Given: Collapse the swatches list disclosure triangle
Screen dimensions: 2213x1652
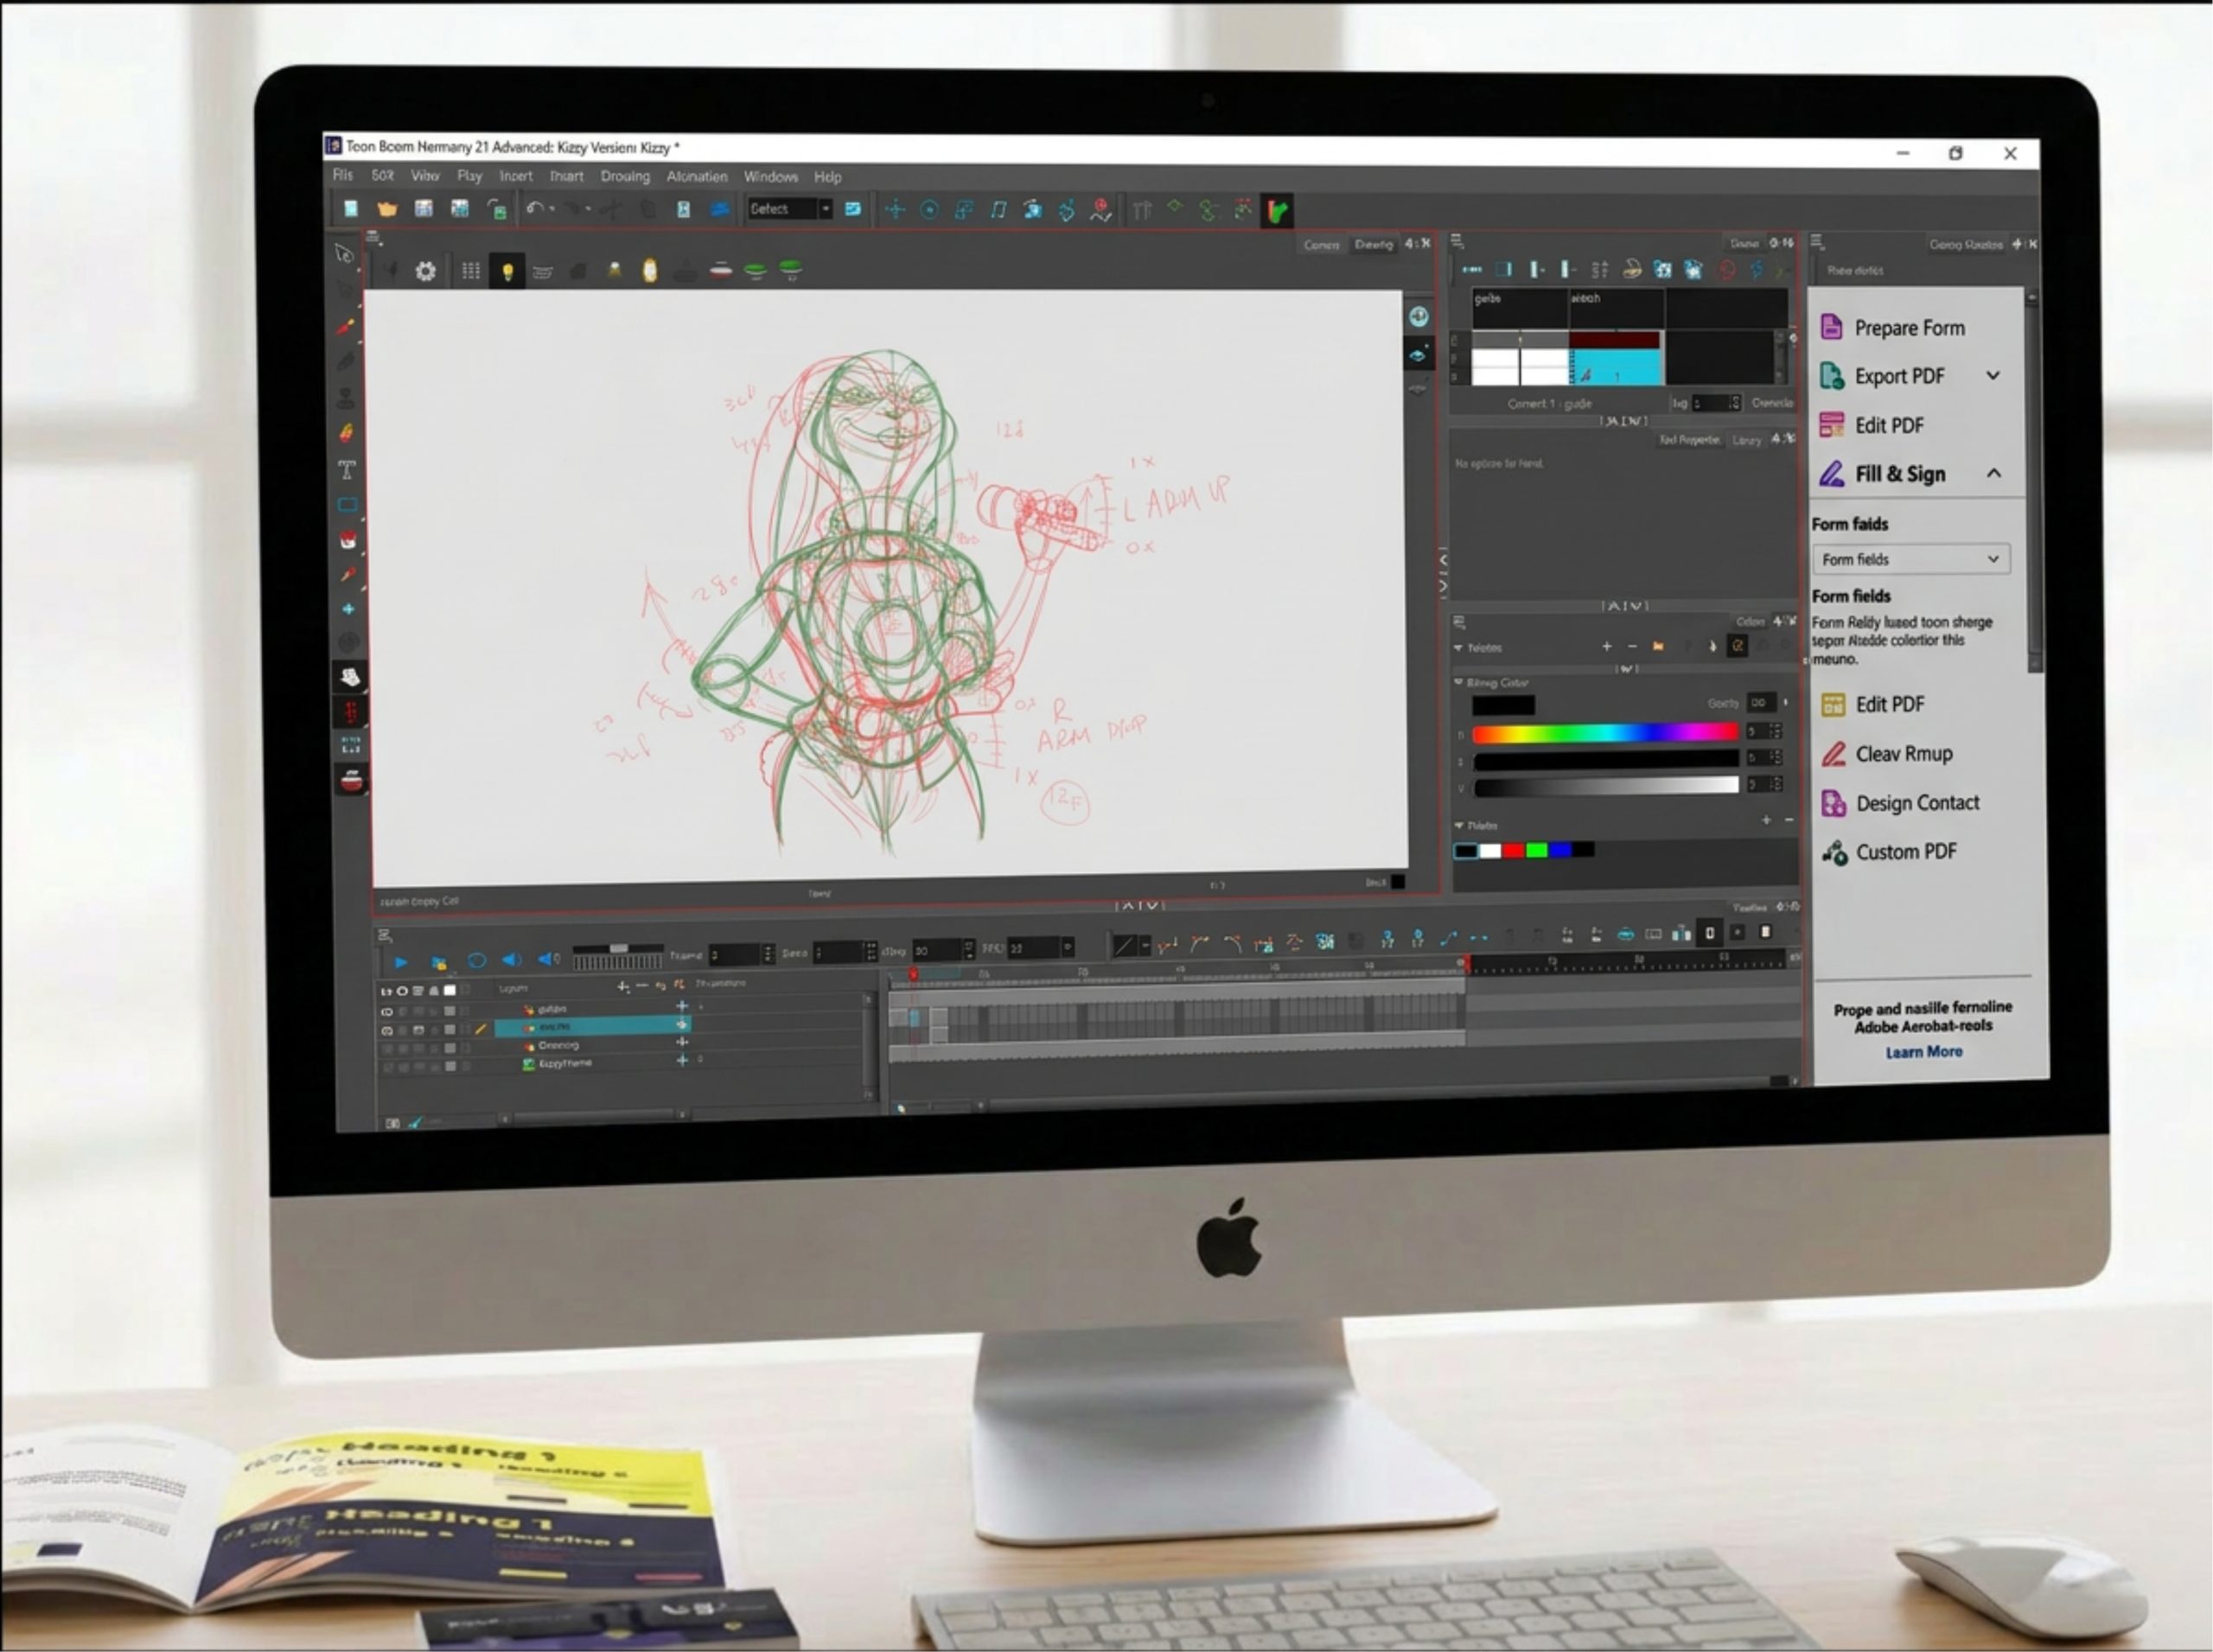Looking at the screenshot, I should [1459, 825].
